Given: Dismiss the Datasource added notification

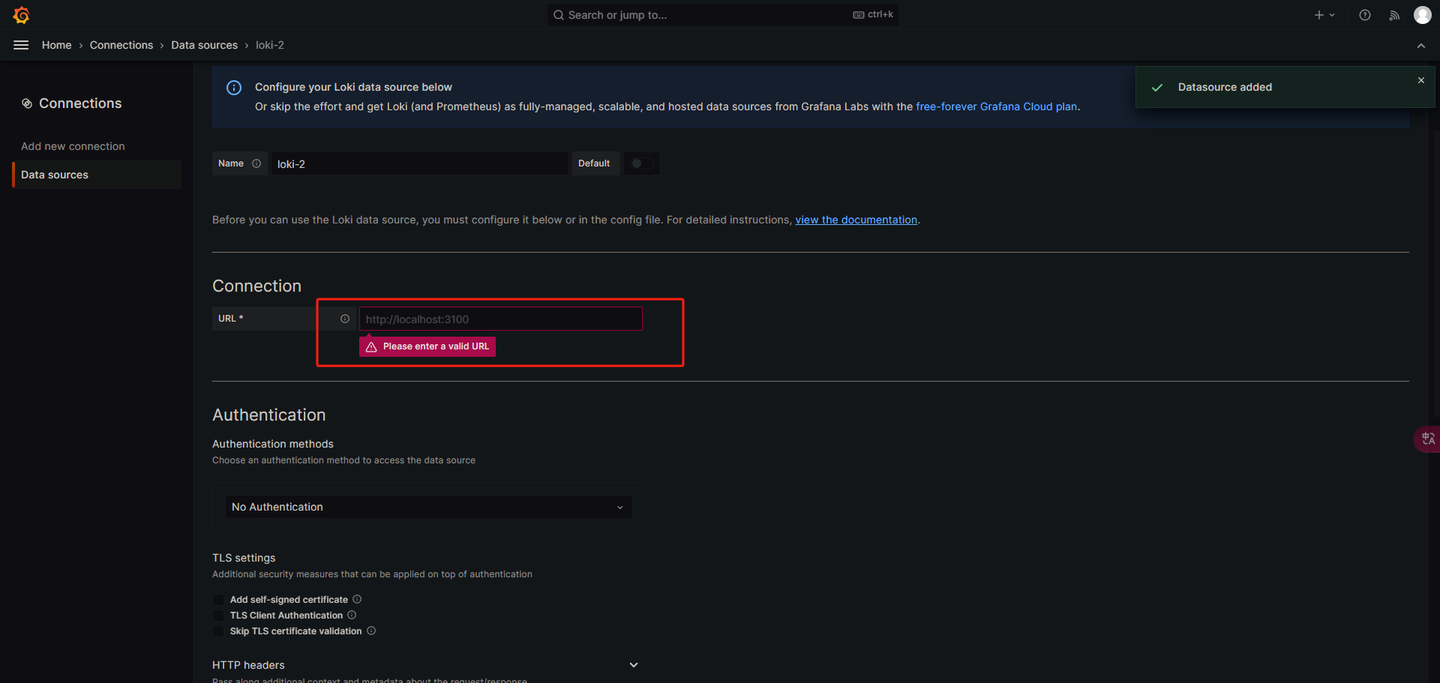Looking at the screenshot, I should click(1421, 80).
